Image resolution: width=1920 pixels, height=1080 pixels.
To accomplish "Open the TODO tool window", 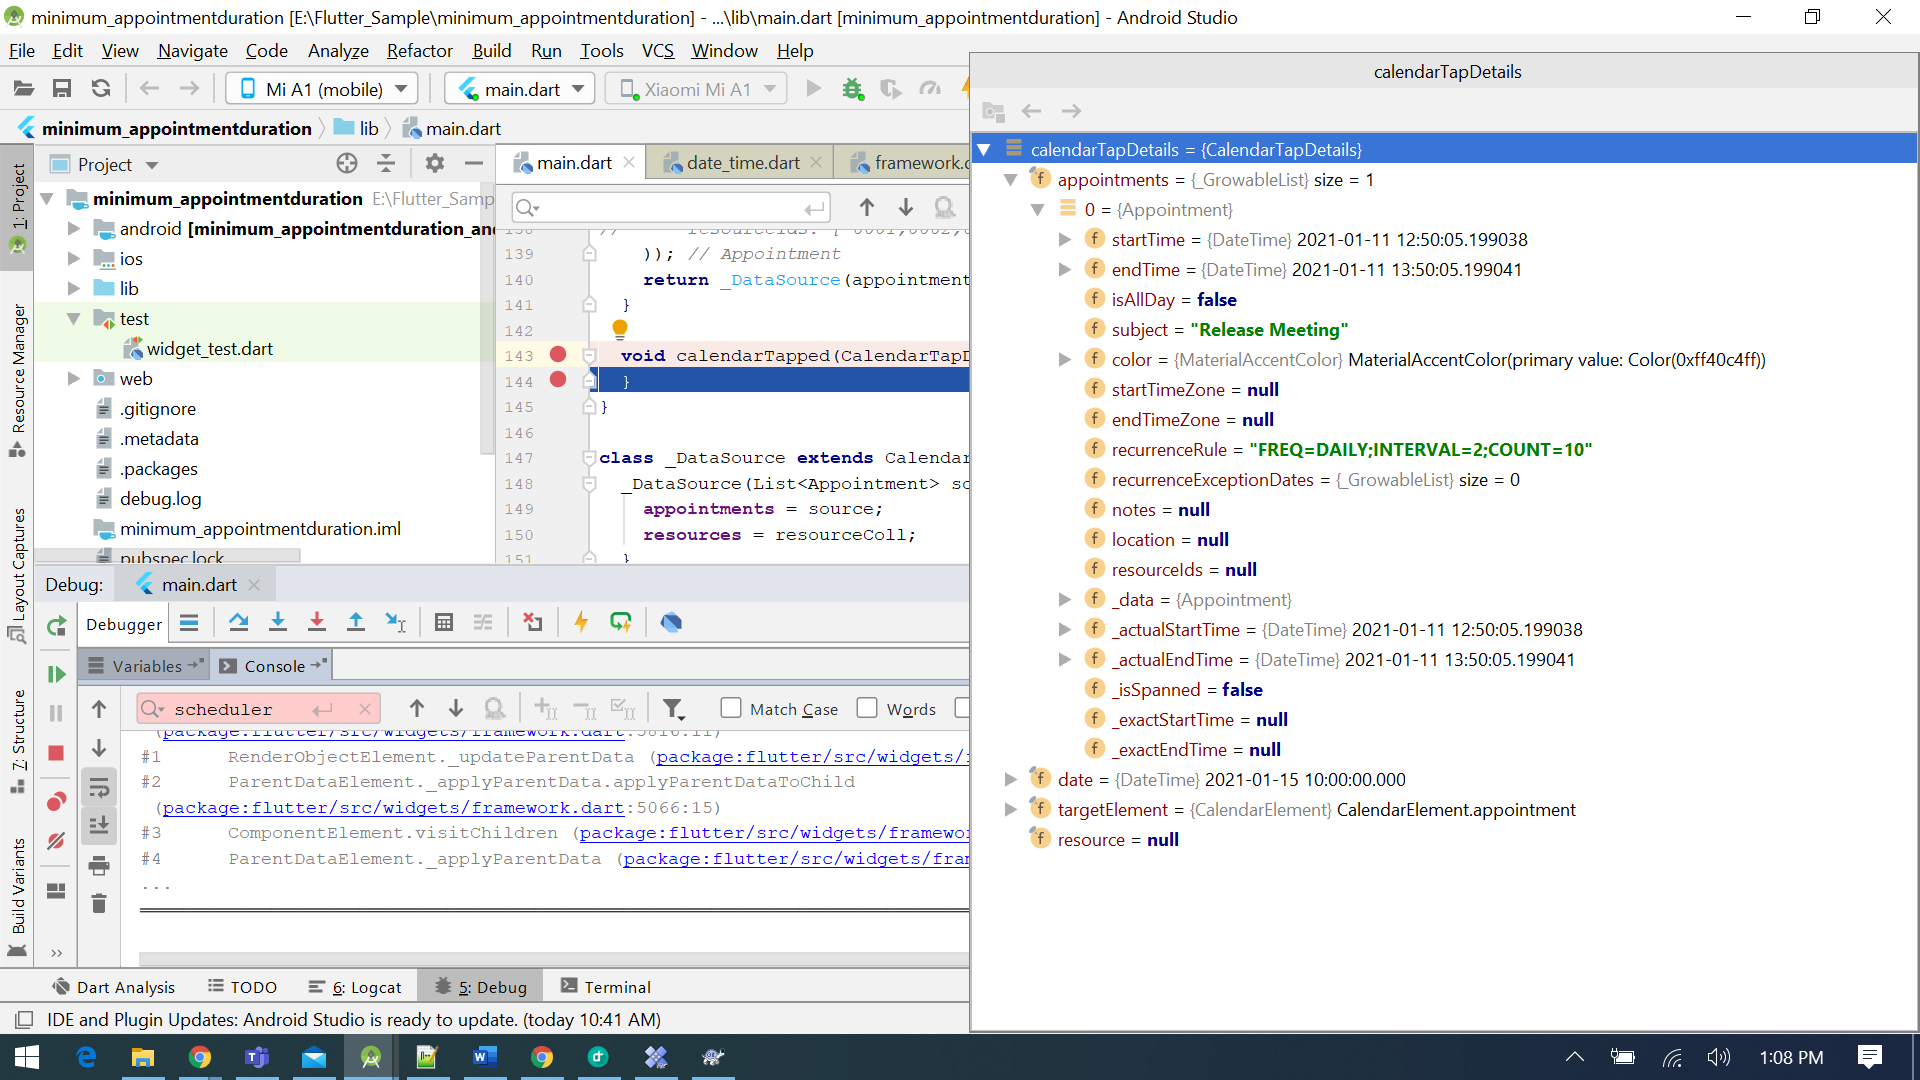I will 242,987.
